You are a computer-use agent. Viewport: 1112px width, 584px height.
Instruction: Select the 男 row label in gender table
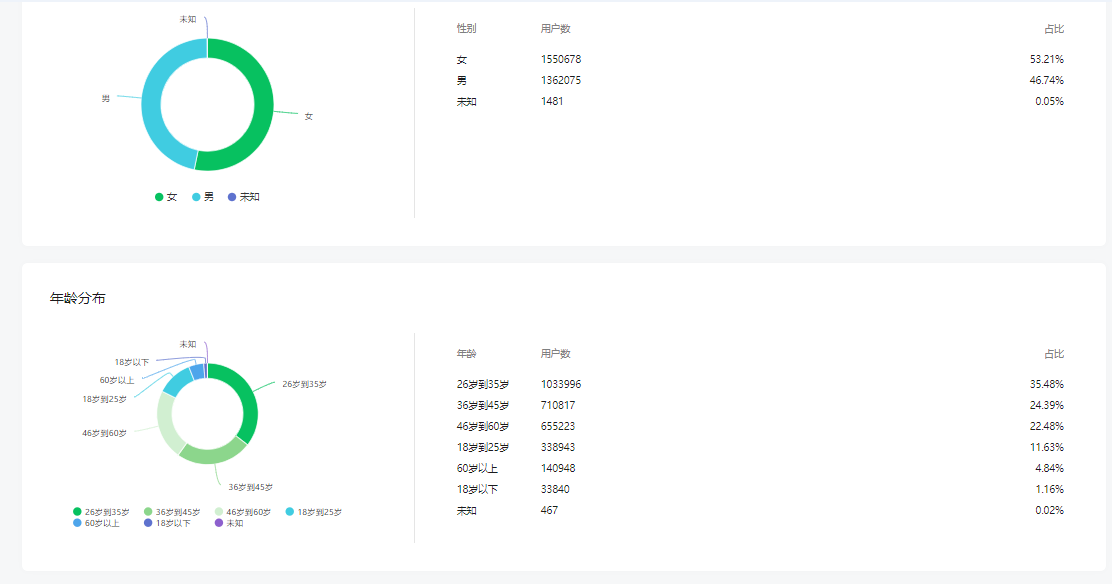(462, 80)
